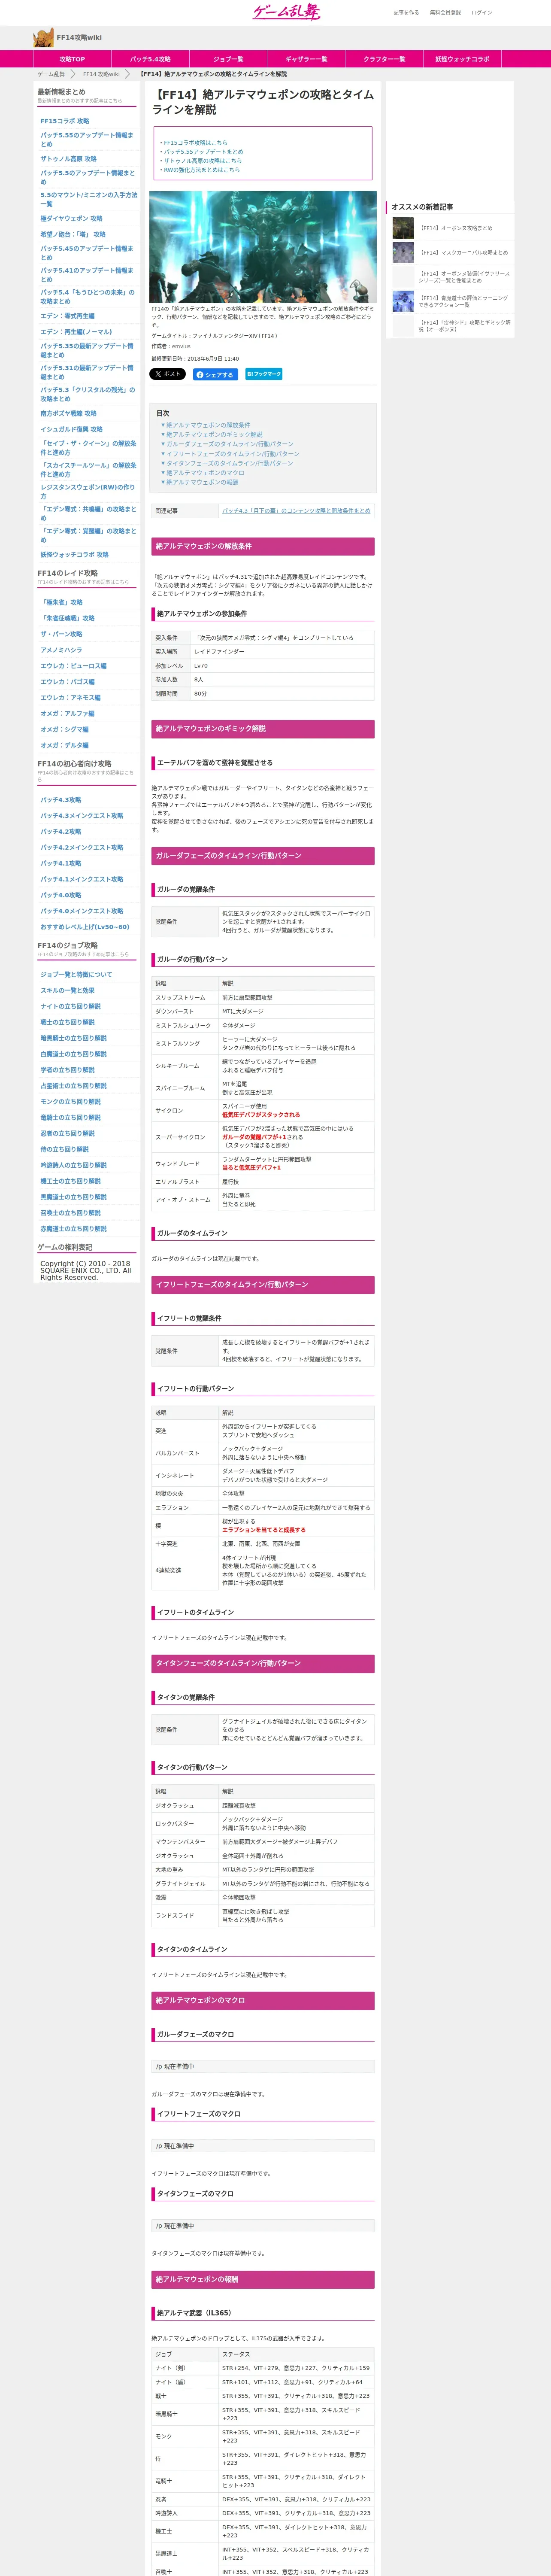This screenshot has width=551, height=2576.
Task: Click 記事を作る in the top header
Action: pos(406,13)
